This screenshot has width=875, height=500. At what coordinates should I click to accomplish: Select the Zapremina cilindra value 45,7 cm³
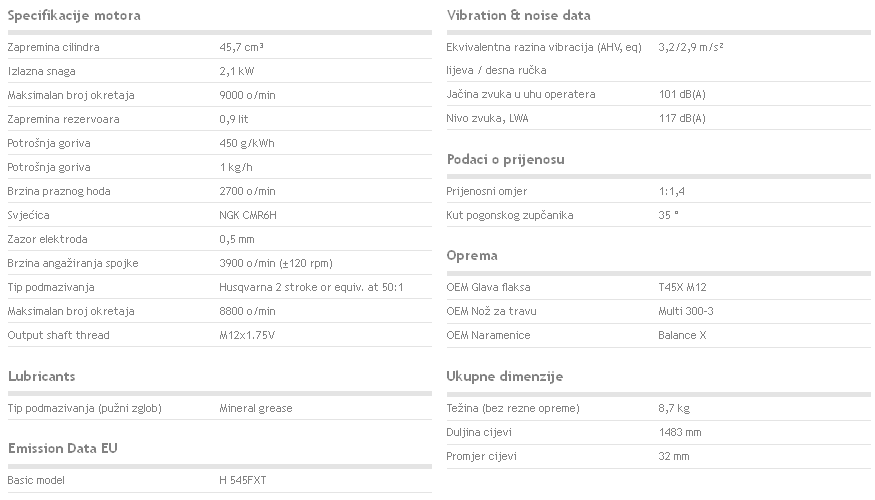click(241, 47)
